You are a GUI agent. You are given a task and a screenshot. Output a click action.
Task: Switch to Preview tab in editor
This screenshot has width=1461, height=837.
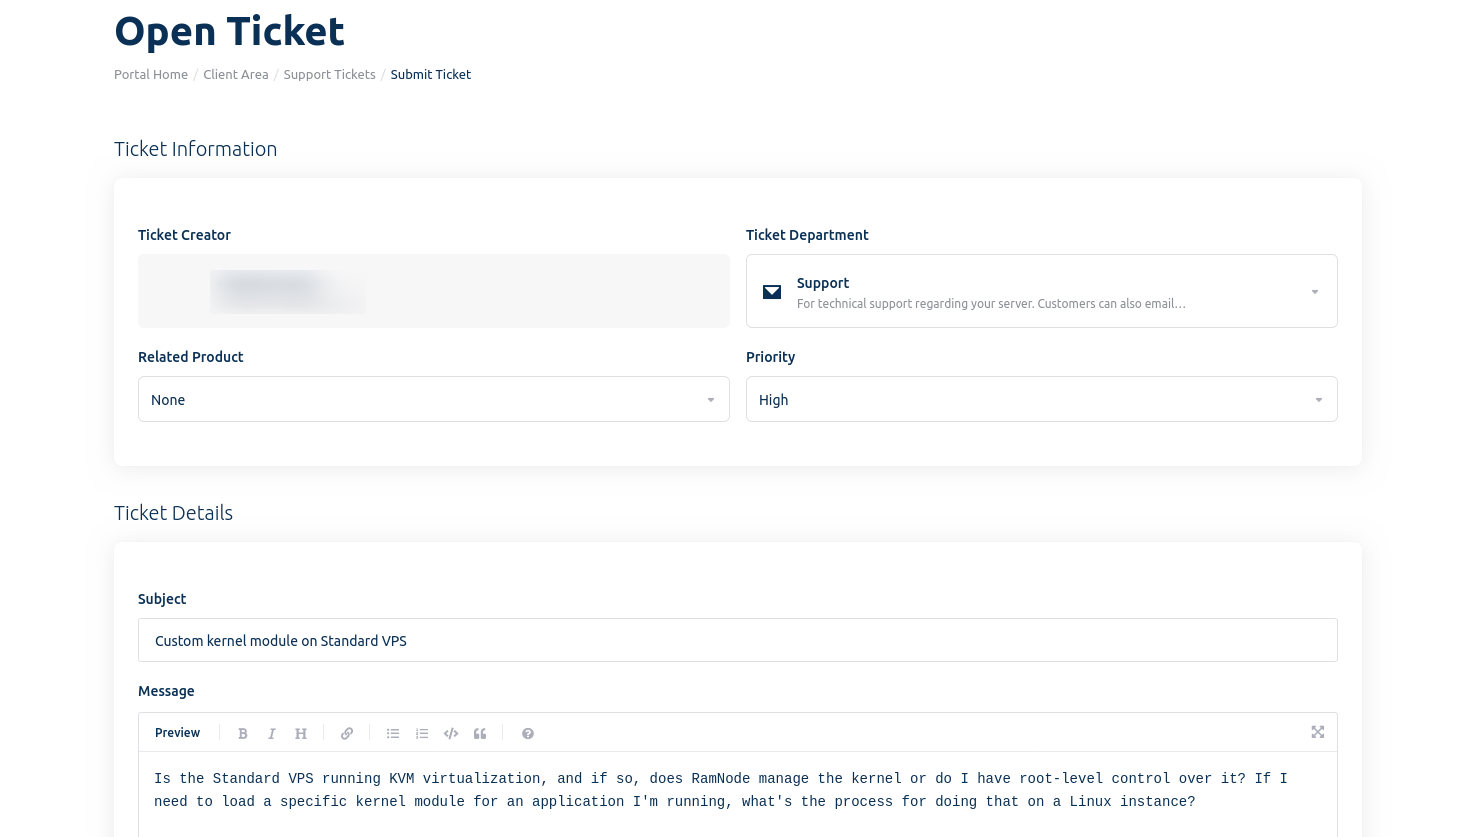pos(178,733)
